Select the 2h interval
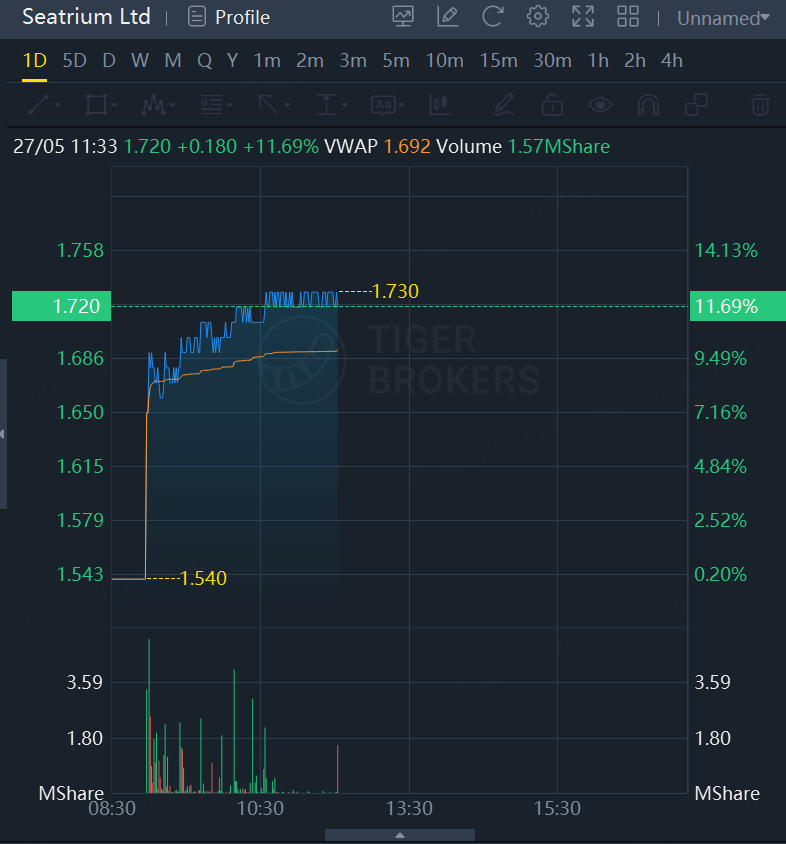Screen dimensions: 786x844 [x=635, y=61]
